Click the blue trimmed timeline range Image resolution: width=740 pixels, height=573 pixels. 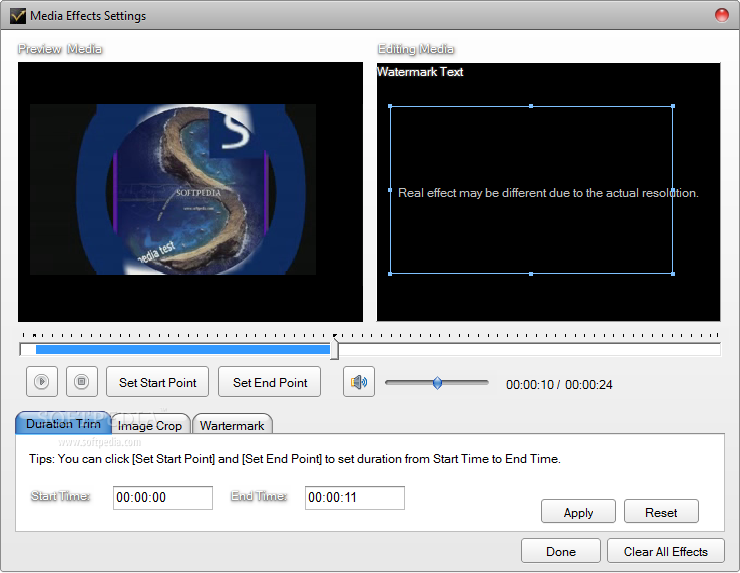pos(183,349)
